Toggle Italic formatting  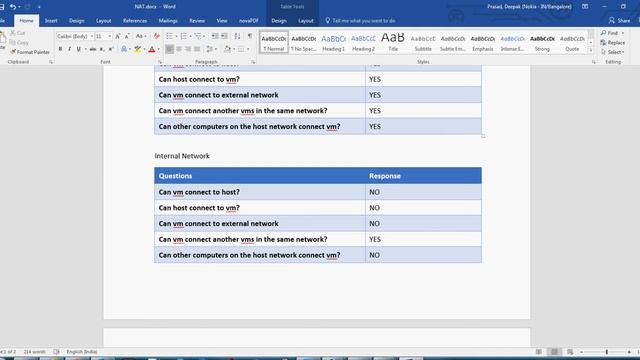point(69,49)
